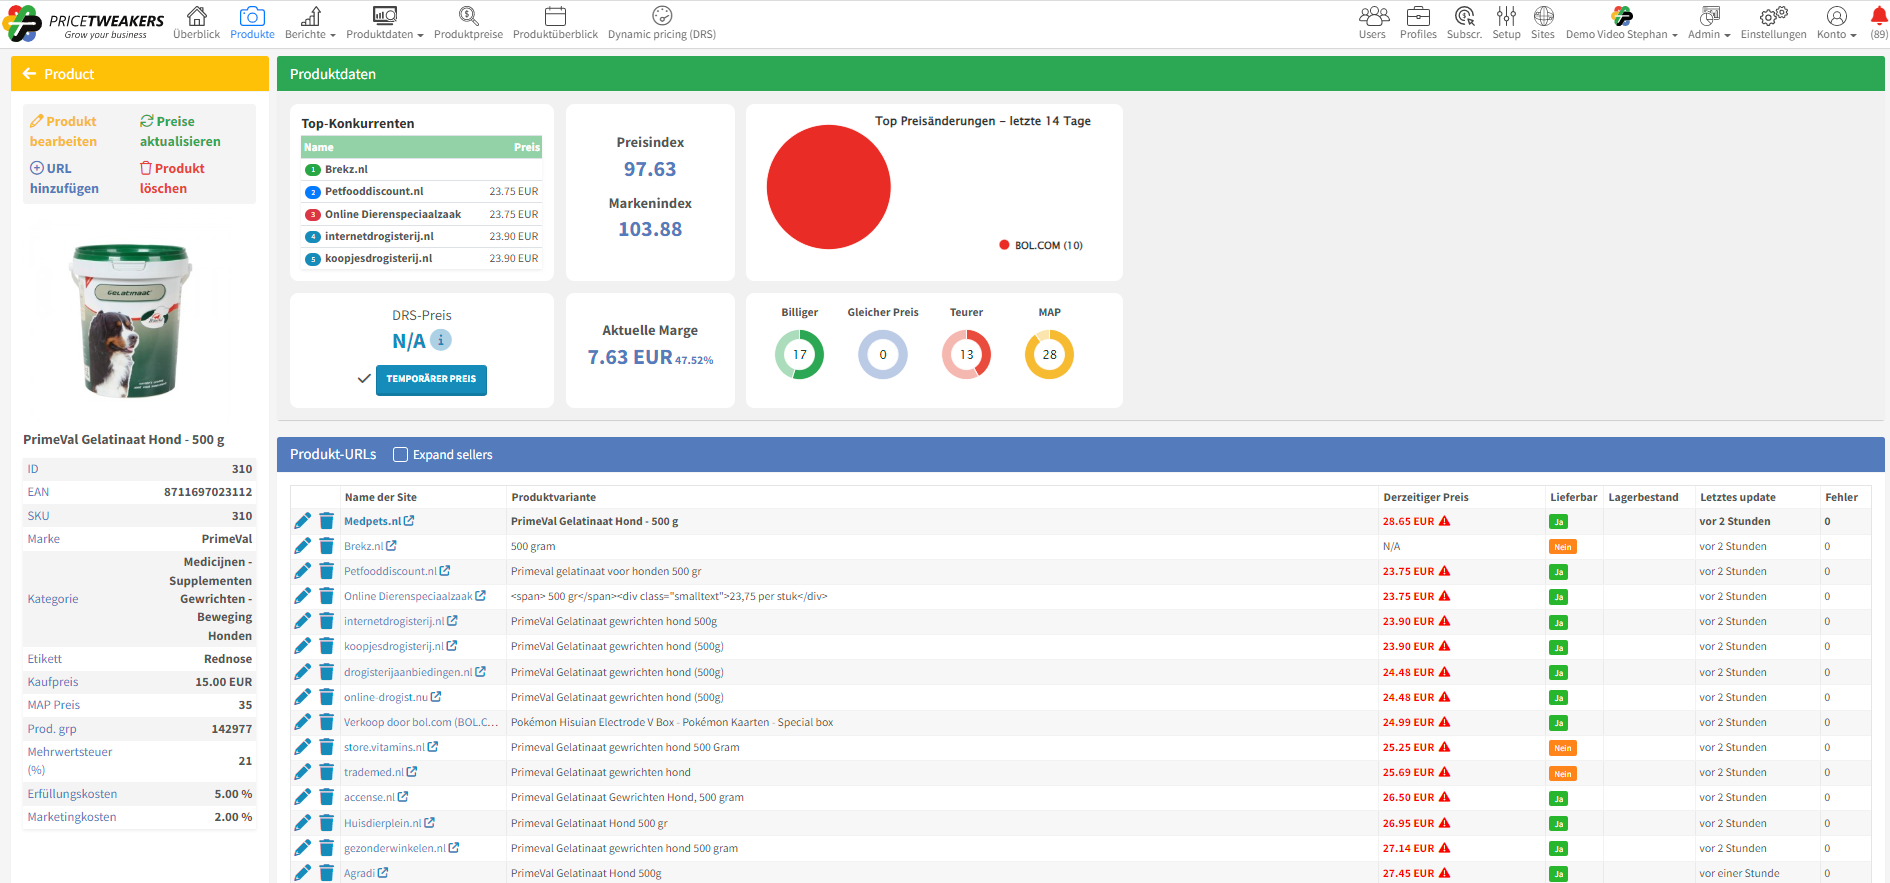Open the Subscr. icon
The image size is (1890, 883).
pyautogui.click(x=1464, y=16)
